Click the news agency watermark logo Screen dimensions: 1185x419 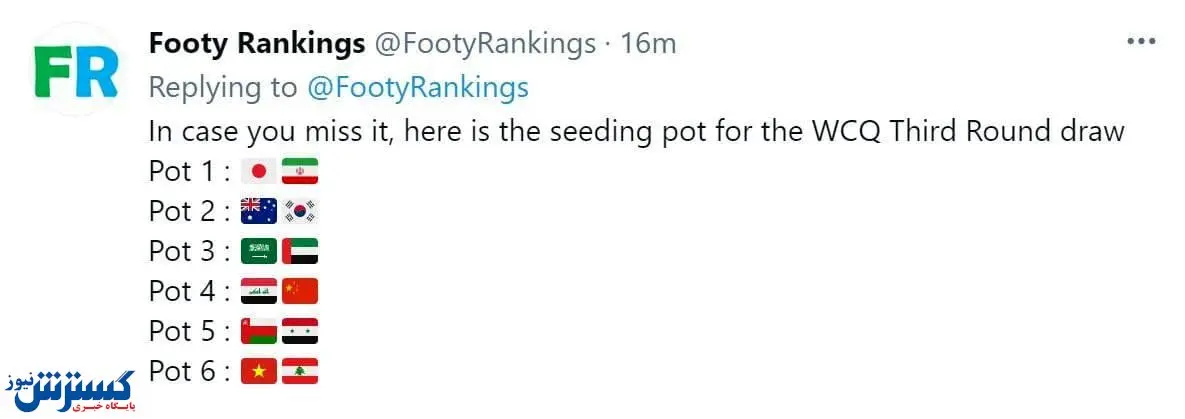73,387
